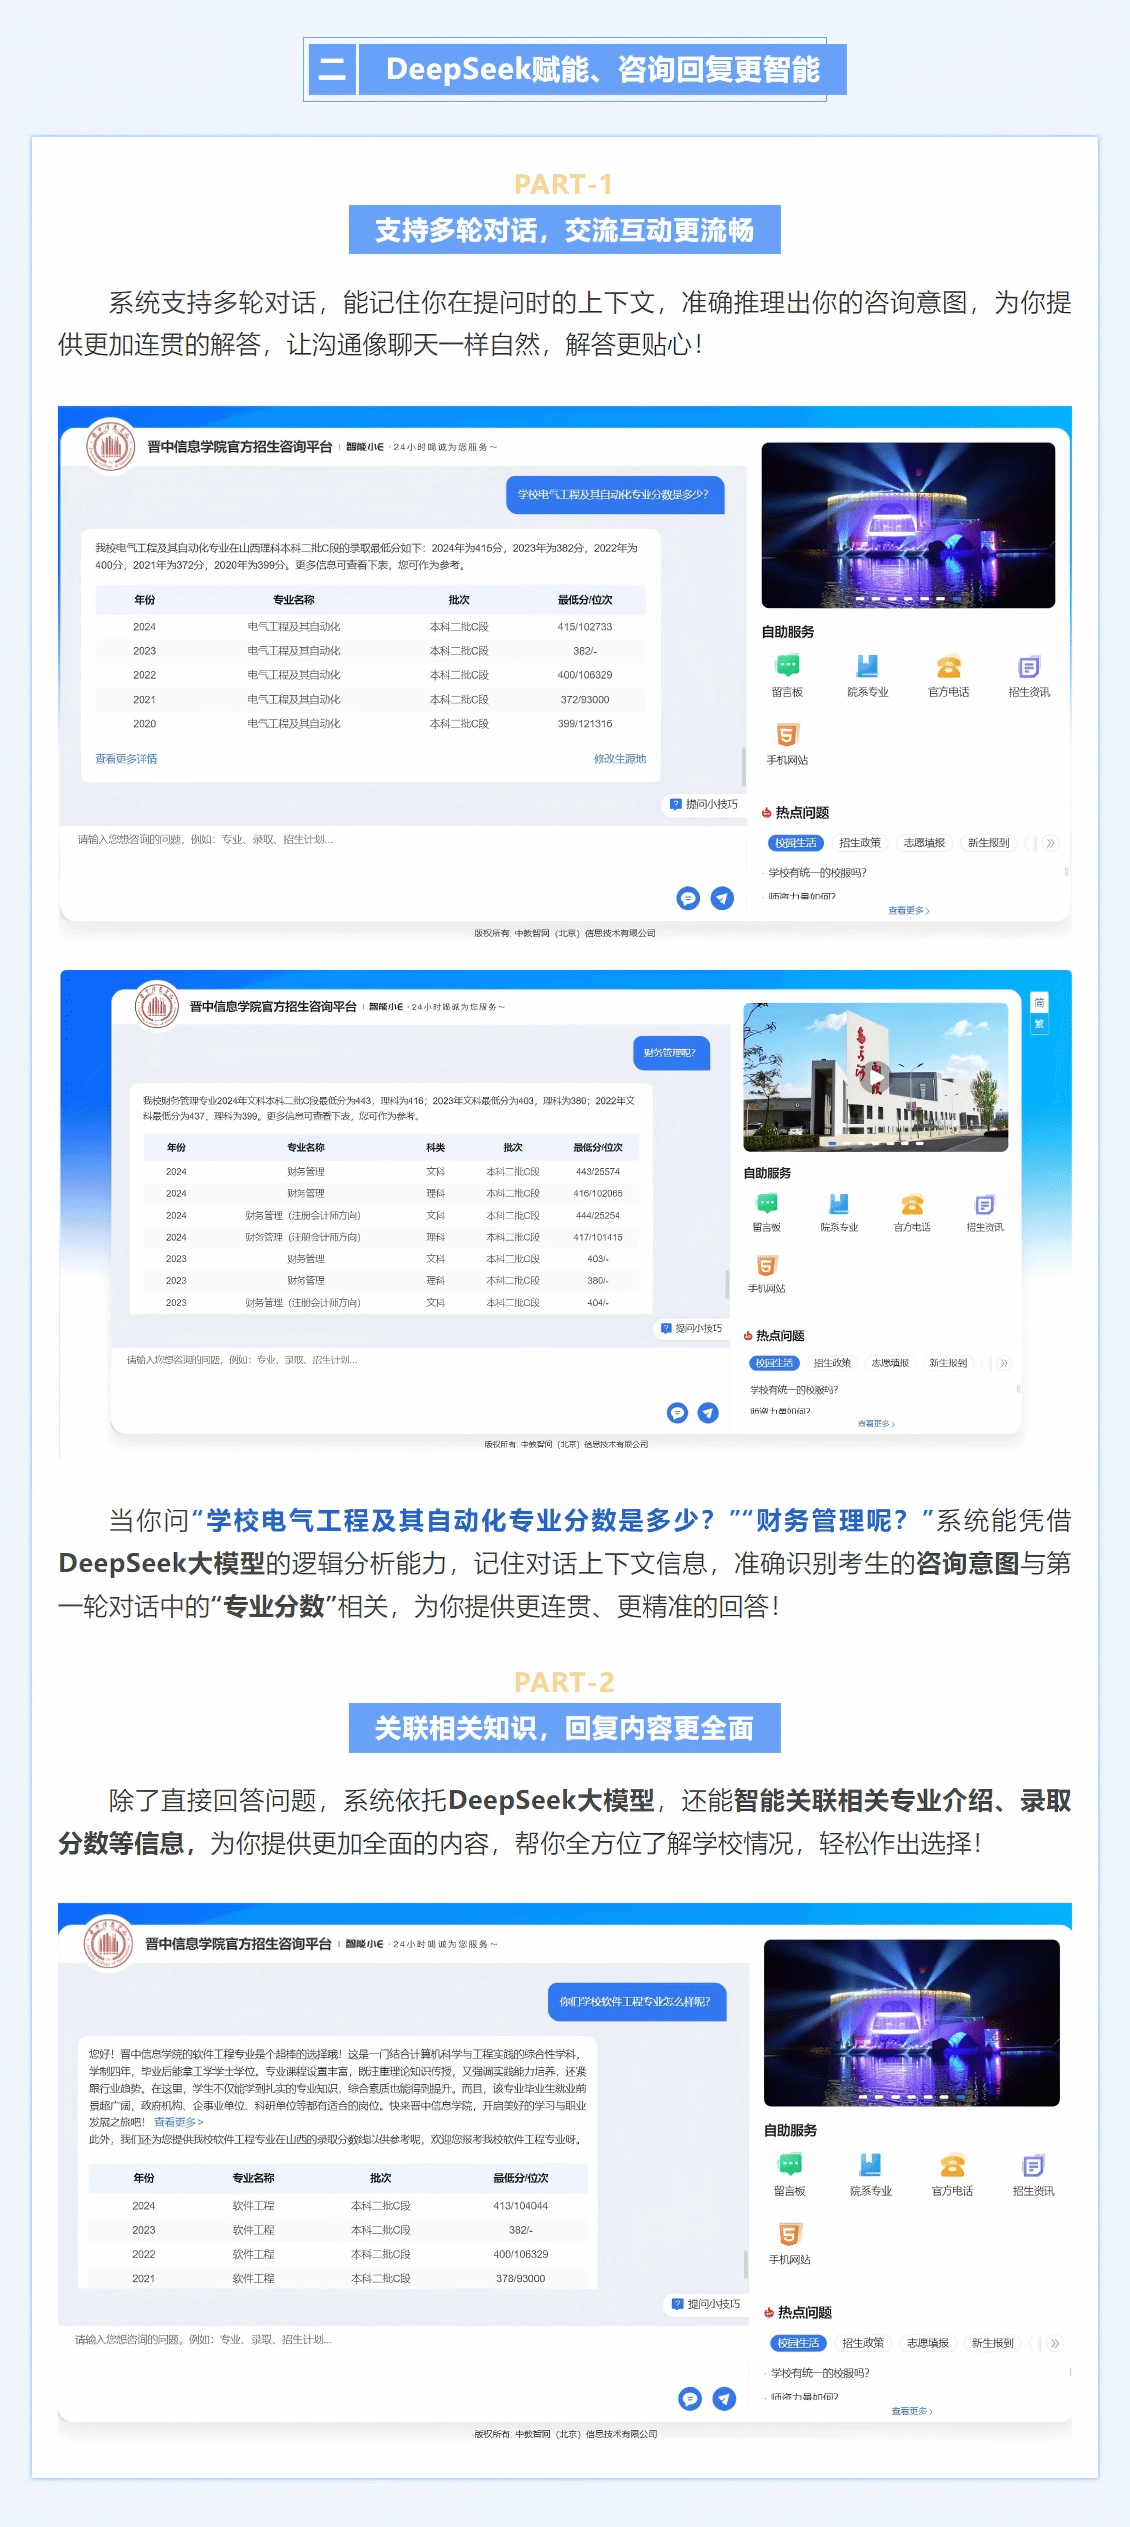Click school logo in the 软件工程 chat screenshot
1130x2527 pixels.
pyautogui.click(x=108, y=1943)
